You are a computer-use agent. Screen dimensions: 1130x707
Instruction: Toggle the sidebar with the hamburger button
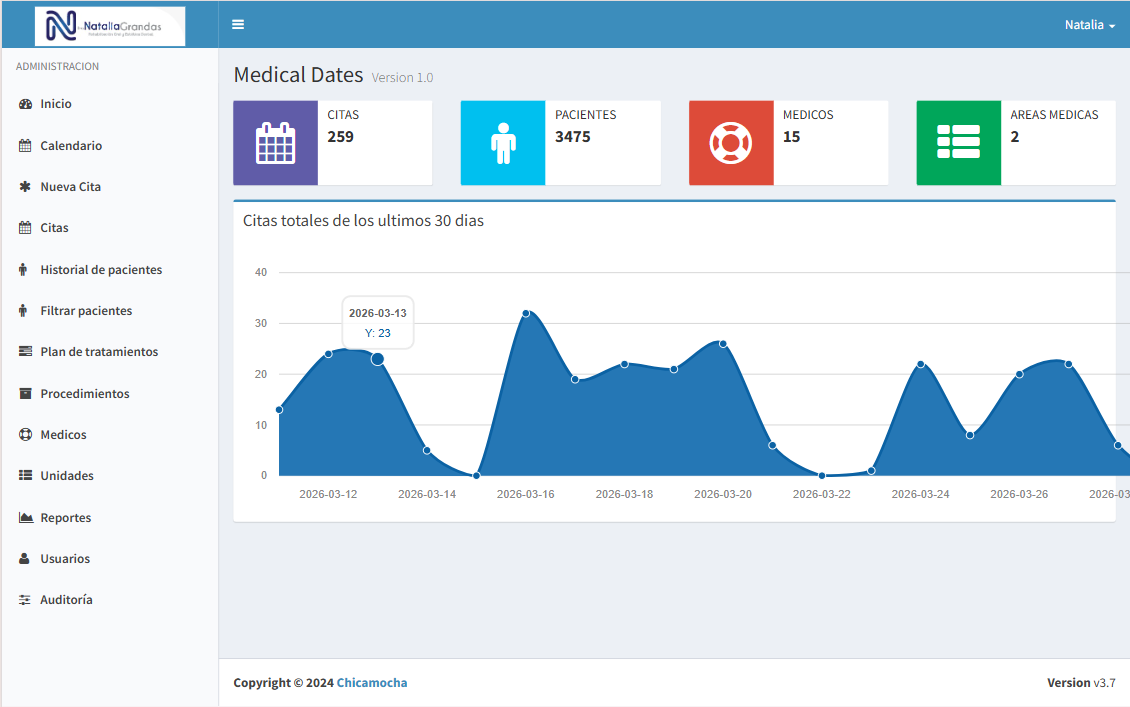238,23
